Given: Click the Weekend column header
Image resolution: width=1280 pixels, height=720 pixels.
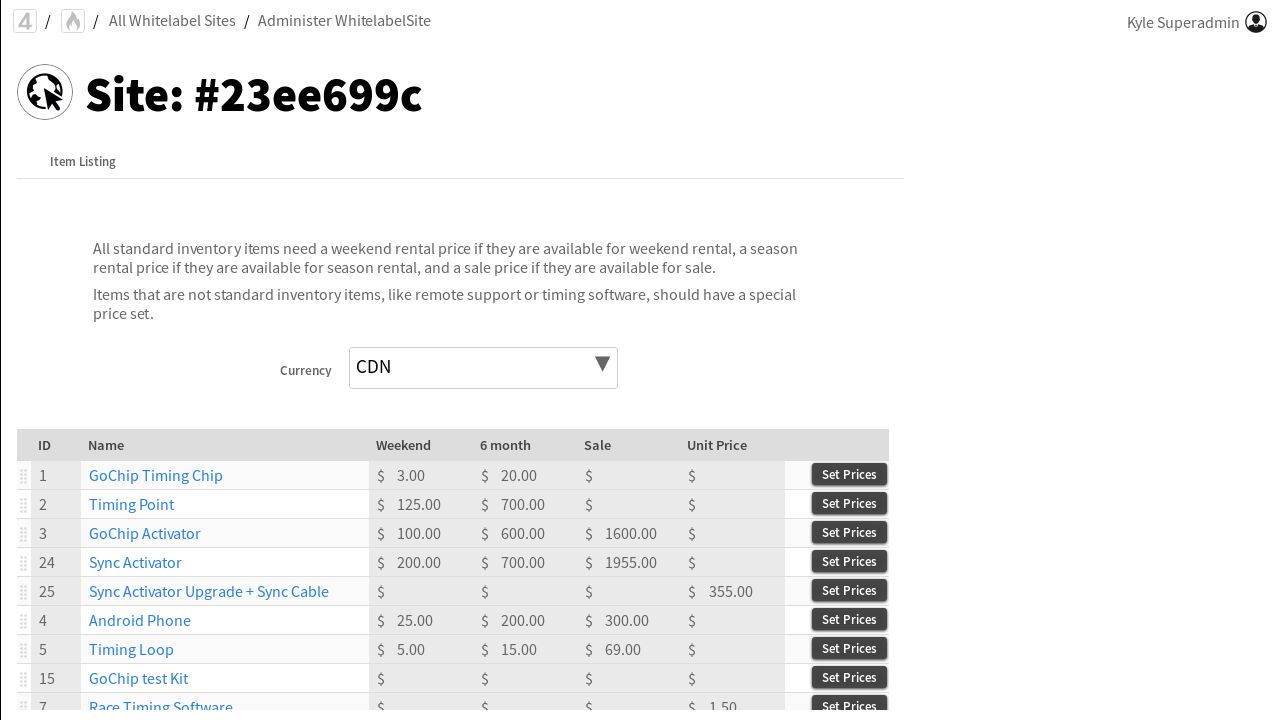Looking at the screenshot, I should [x=403, y=446].
